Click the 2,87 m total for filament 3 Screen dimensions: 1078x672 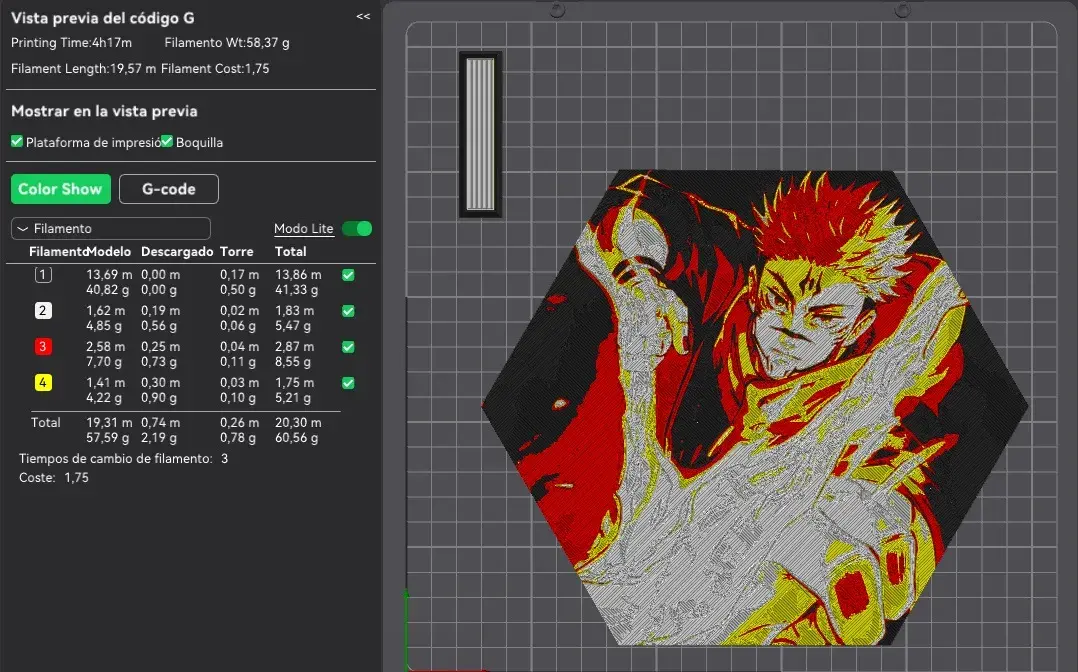[x=294, y=346]
